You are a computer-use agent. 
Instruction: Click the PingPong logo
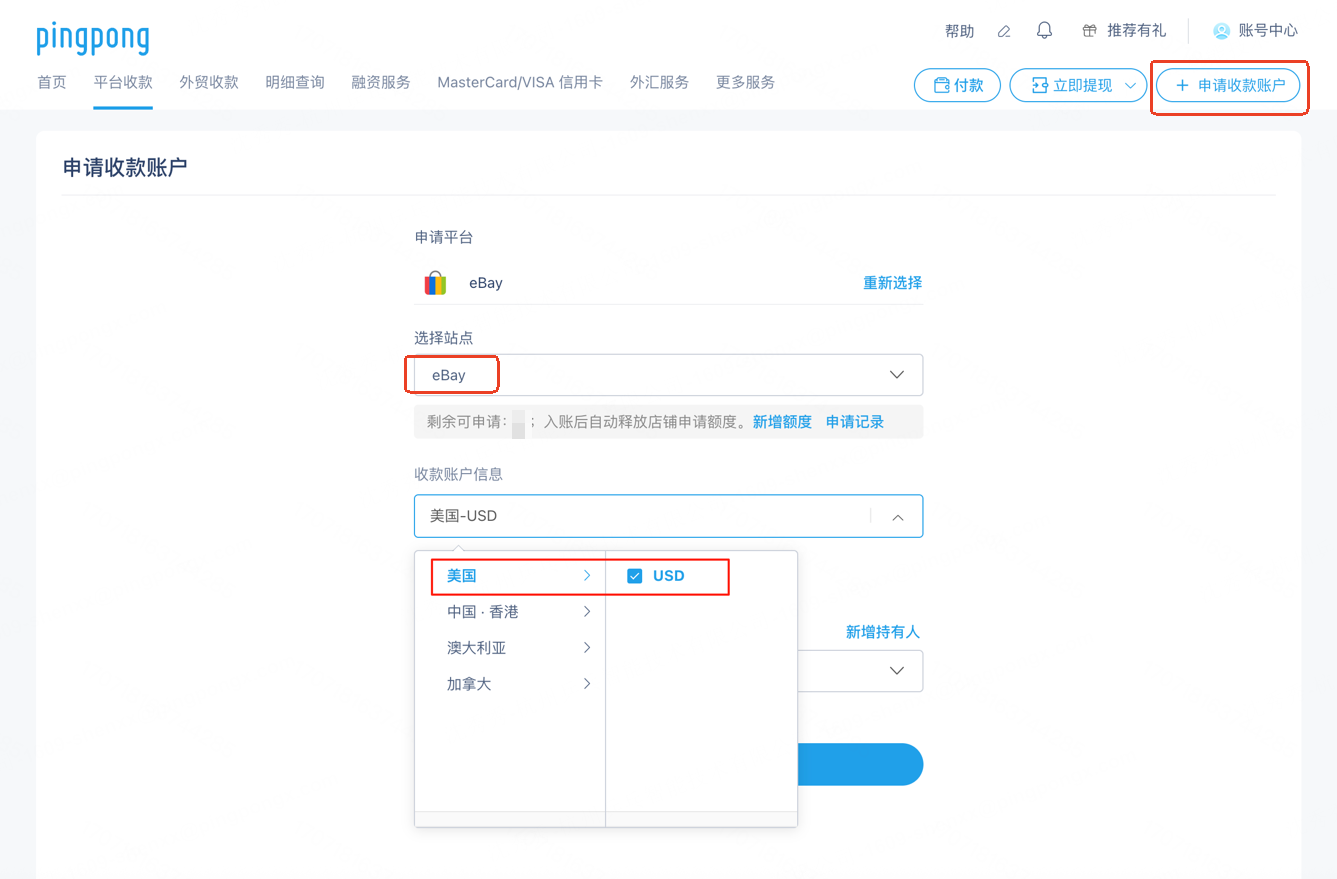click(x=93, y=38)
